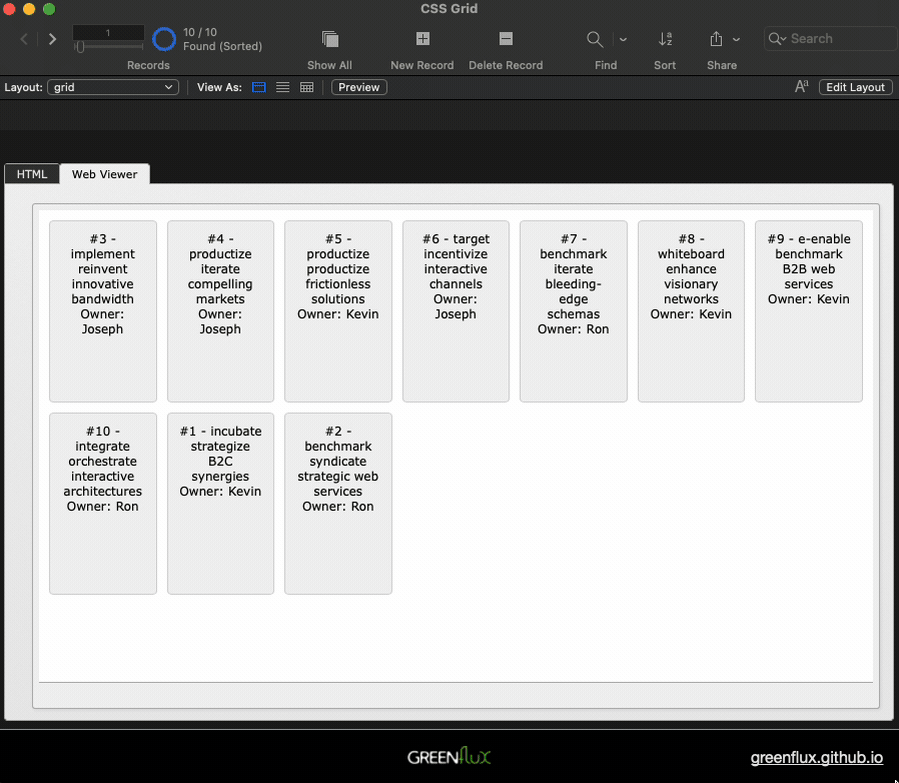Click the Show All records icon

329,39
